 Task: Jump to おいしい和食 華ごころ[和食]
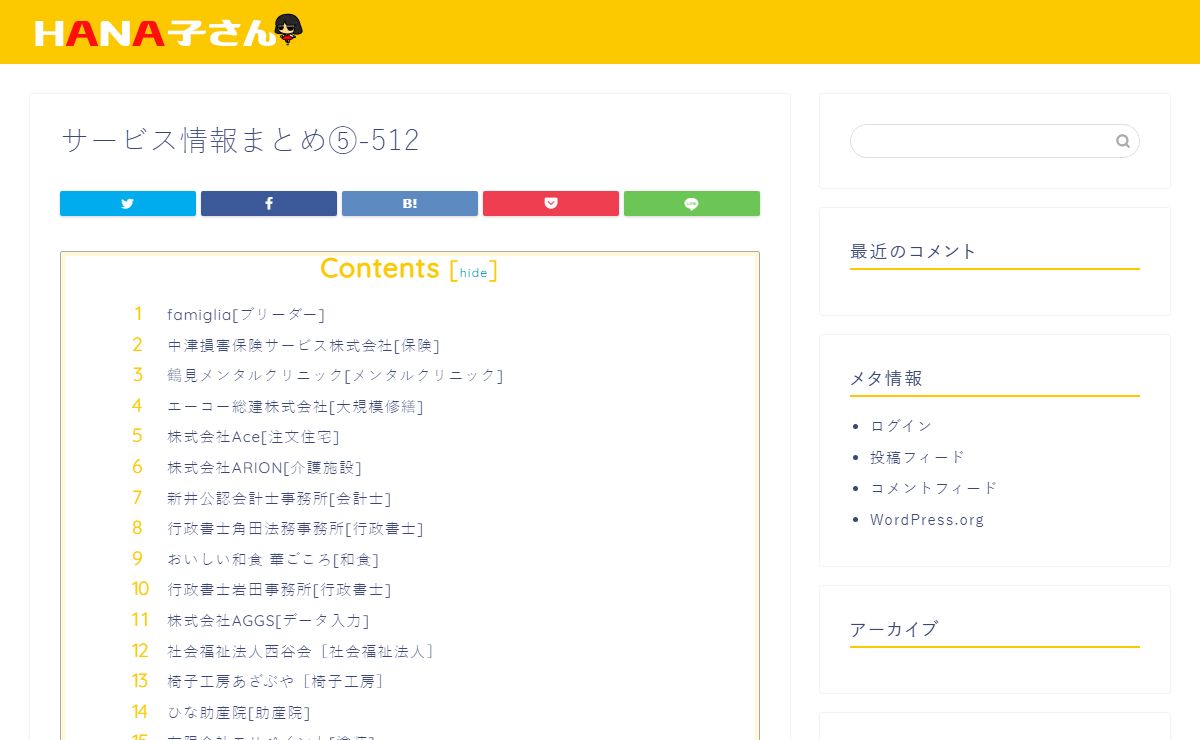point(274,559)
